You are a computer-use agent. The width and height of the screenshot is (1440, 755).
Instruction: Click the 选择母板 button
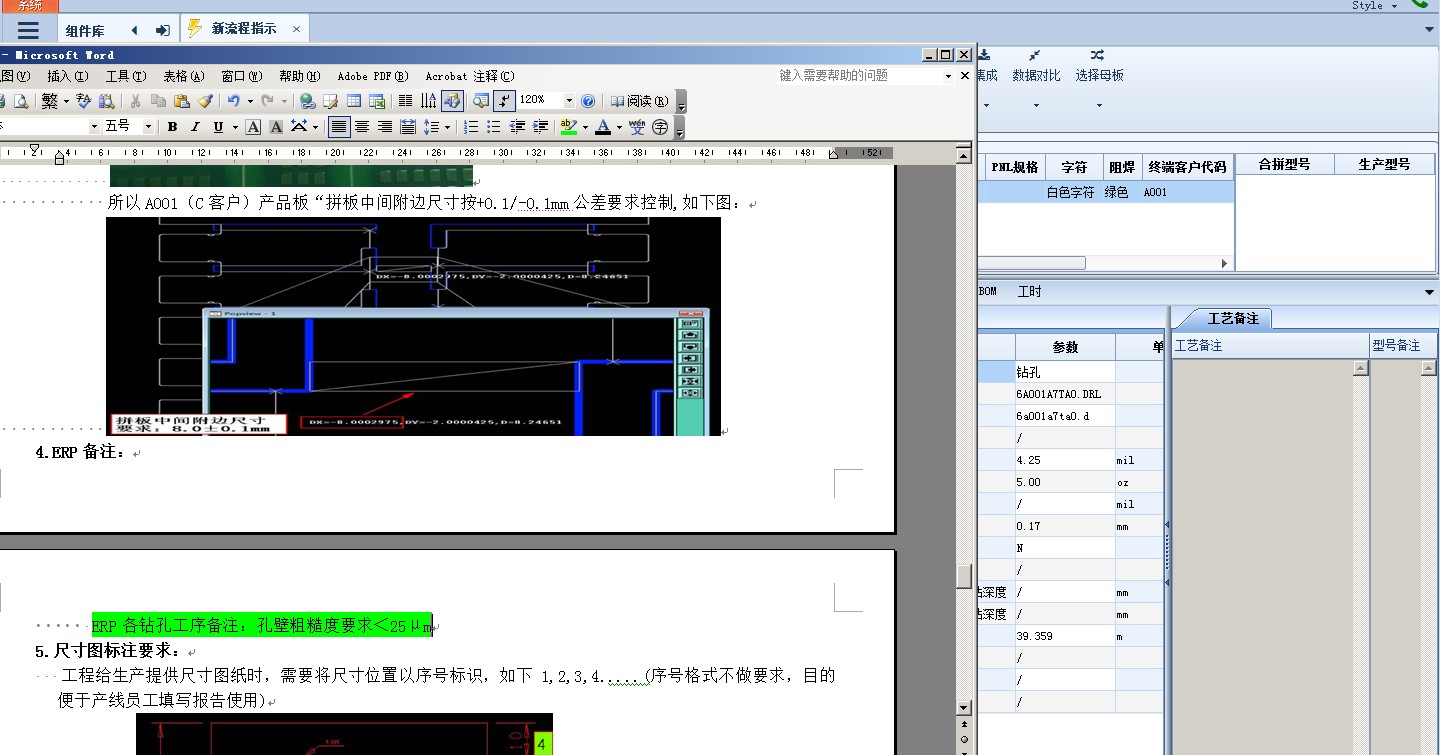[x=1099, y=66]
